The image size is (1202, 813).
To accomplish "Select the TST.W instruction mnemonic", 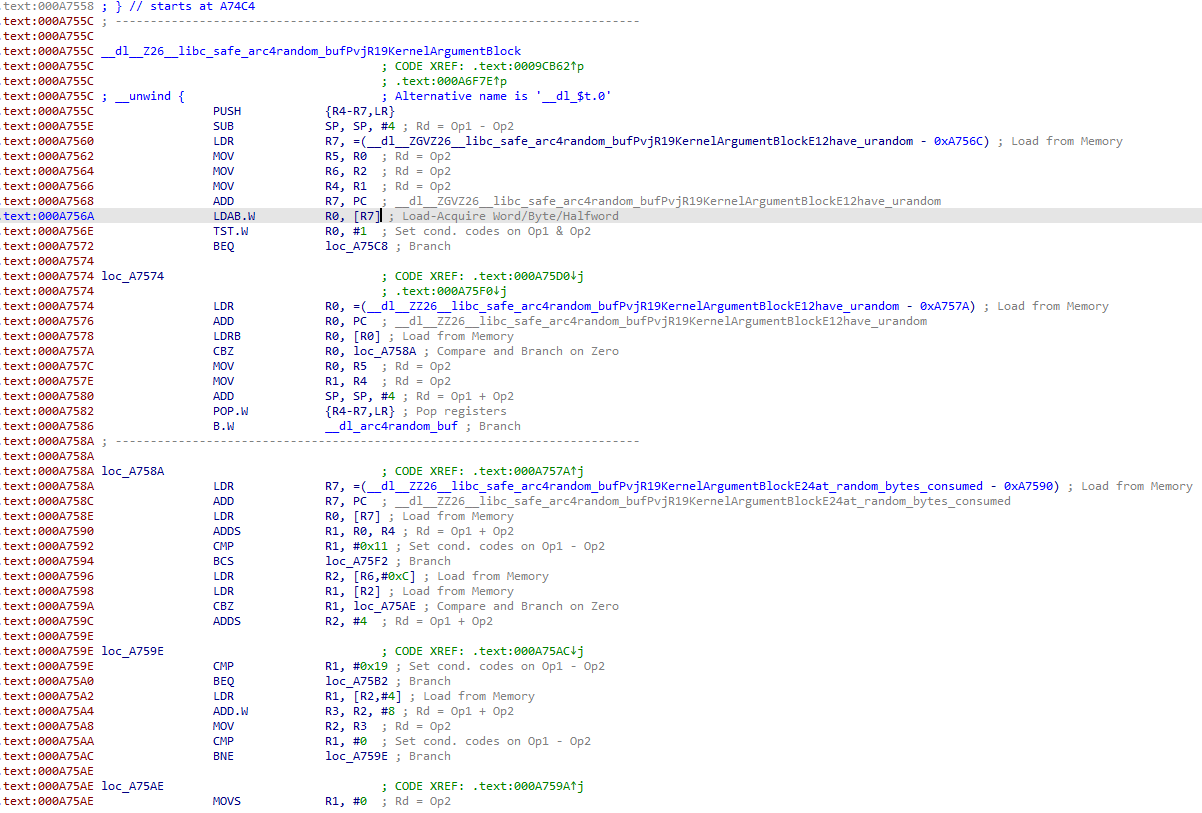I will (231, 231).
